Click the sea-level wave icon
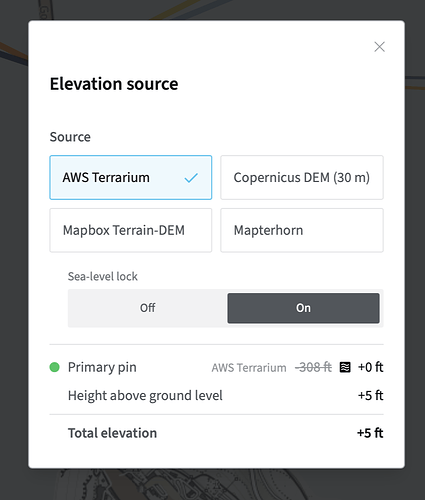425x500 pixels. point(345,367)
